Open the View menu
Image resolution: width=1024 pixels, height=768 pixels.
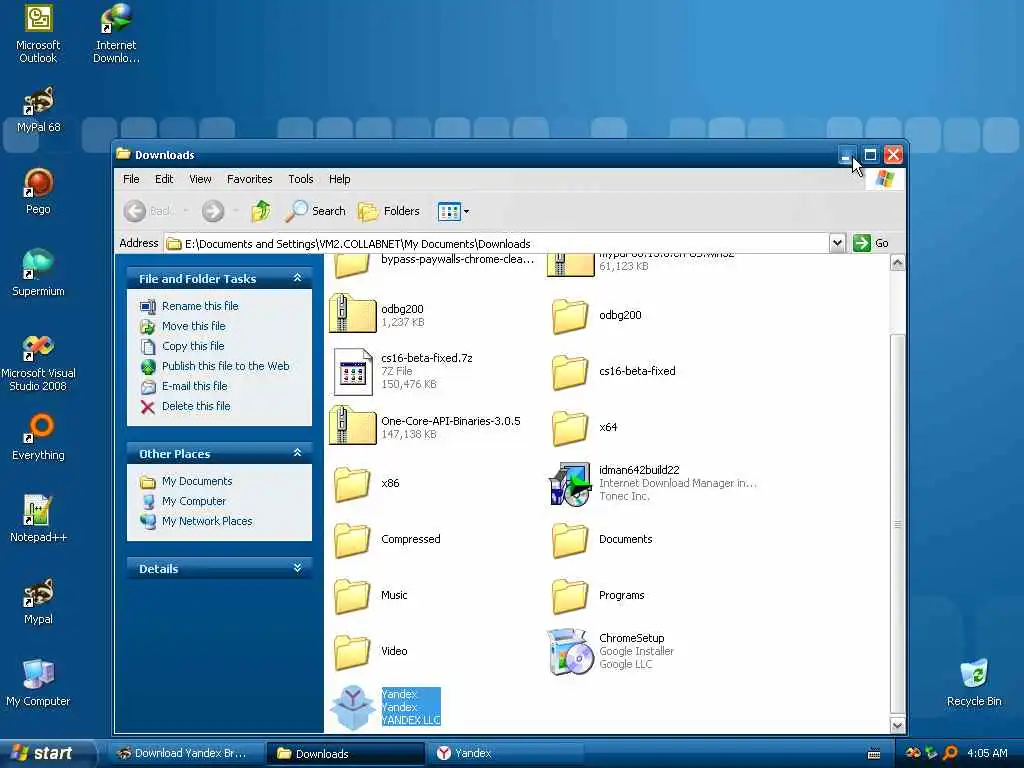(x=200, y=179)
